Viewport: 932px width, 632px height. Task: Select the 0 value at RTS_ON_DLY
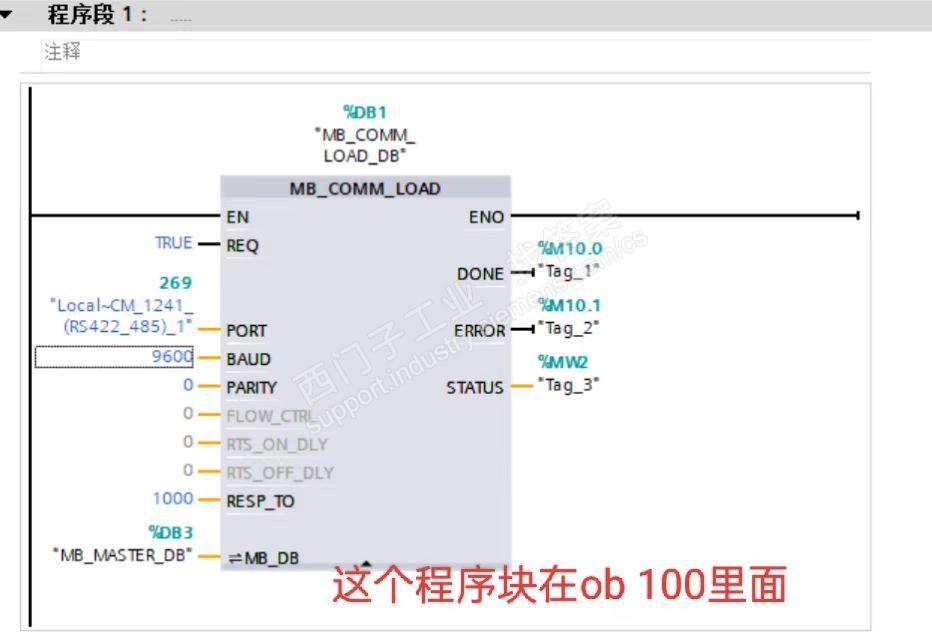(188, 442)
